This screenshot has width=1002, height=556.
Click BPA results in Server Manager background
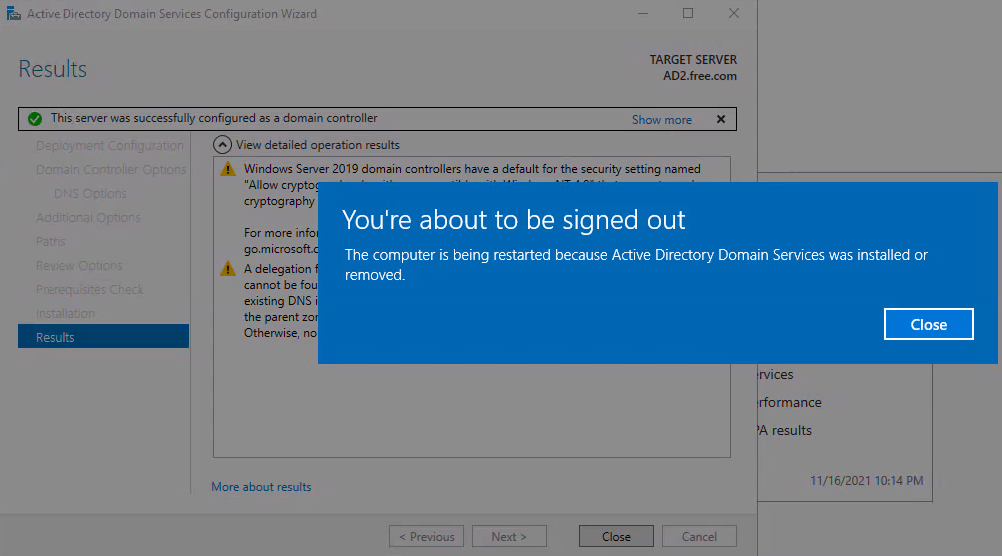785,431
